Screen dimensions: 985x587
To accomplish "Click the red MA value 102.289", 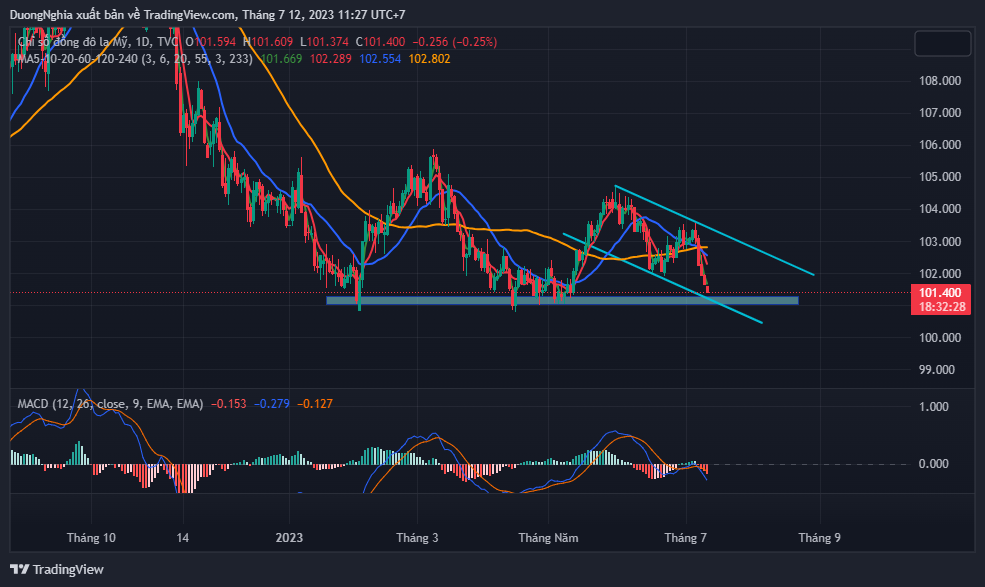I will coord(330,59).
